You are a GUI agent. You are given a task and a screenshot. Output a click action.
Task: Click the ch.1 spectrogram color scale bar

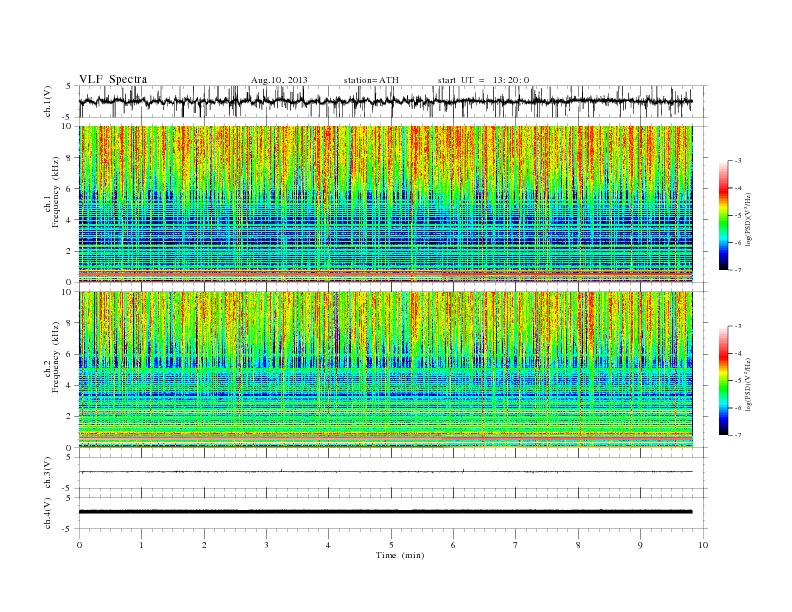coord(724,215)
